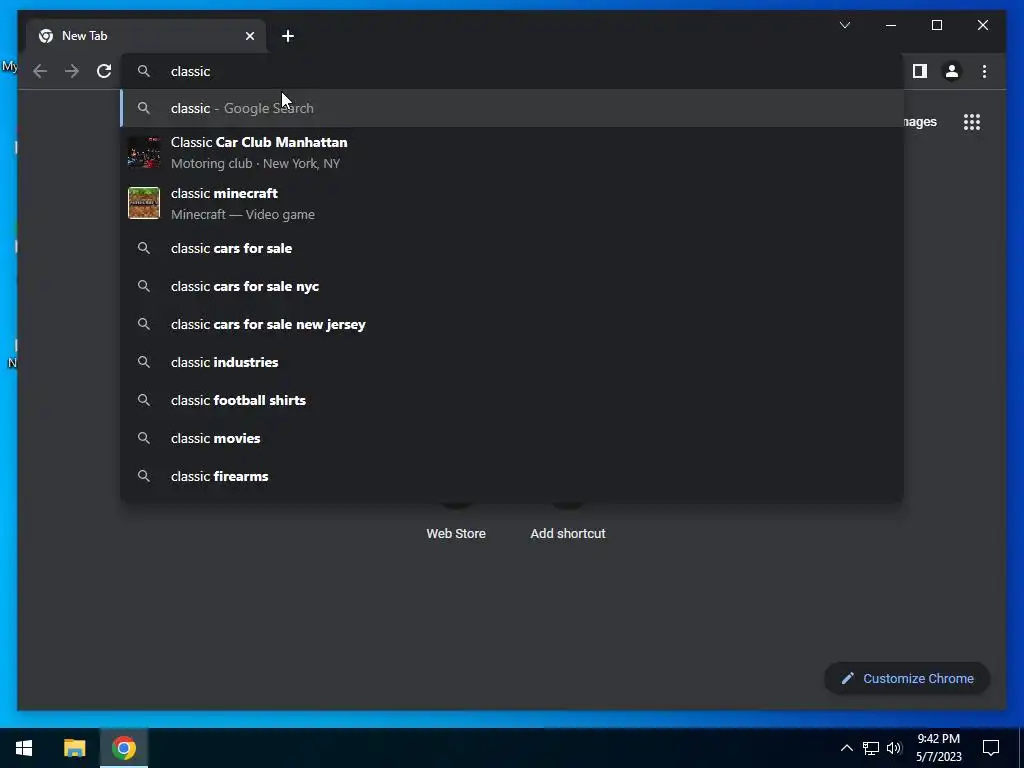Screen dimensions: 1024x768
Task: Select the New Tab tab
Action: click(146, 36)
